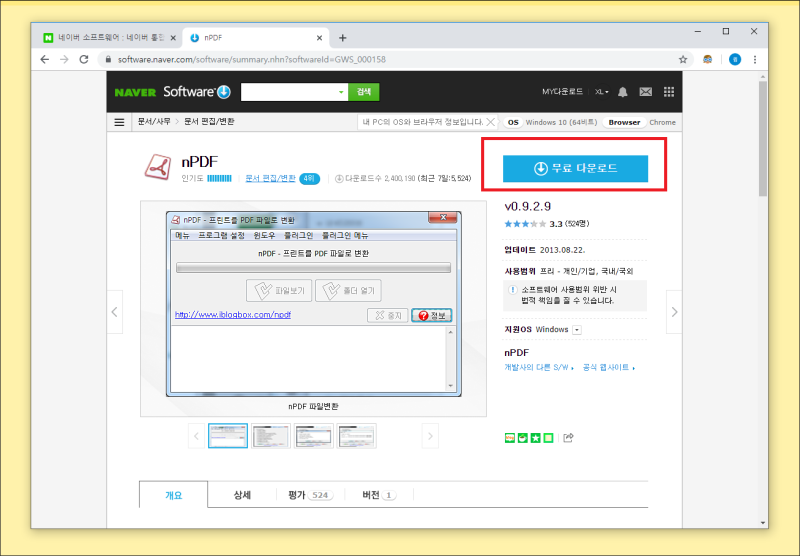
Task: Click the green 검색 search button
Action: click(364, 92)
